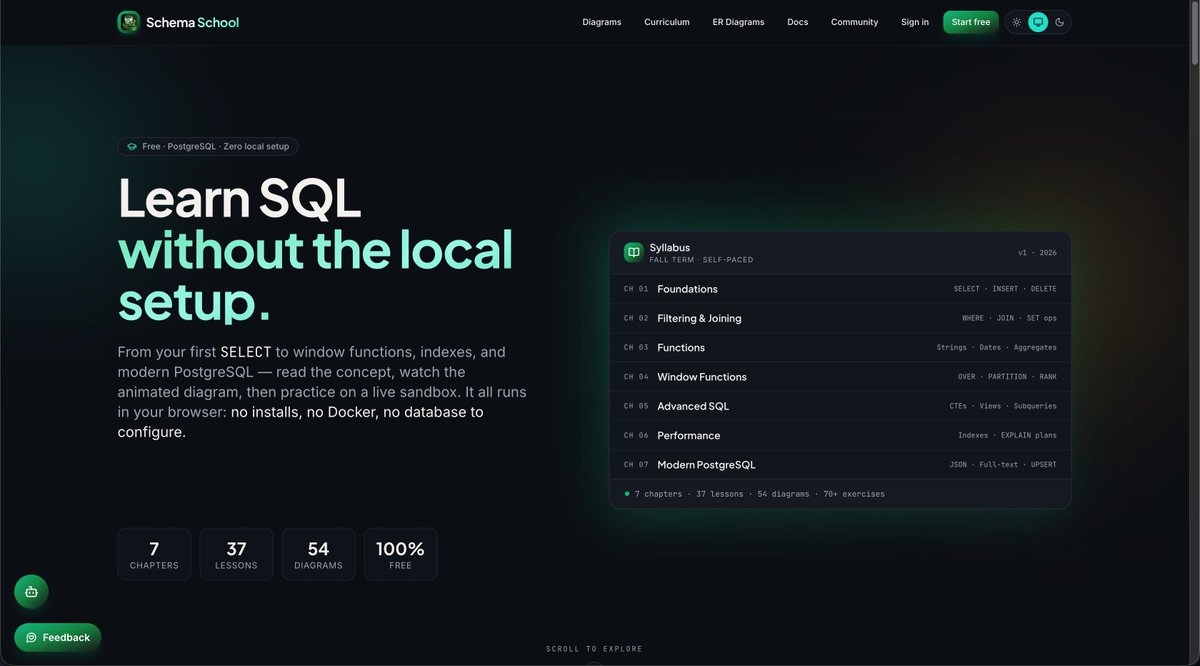Screen dimensions: 1200x666
Task: Switch to dark theme moon icon
Action: click(x=1060, y=22)
